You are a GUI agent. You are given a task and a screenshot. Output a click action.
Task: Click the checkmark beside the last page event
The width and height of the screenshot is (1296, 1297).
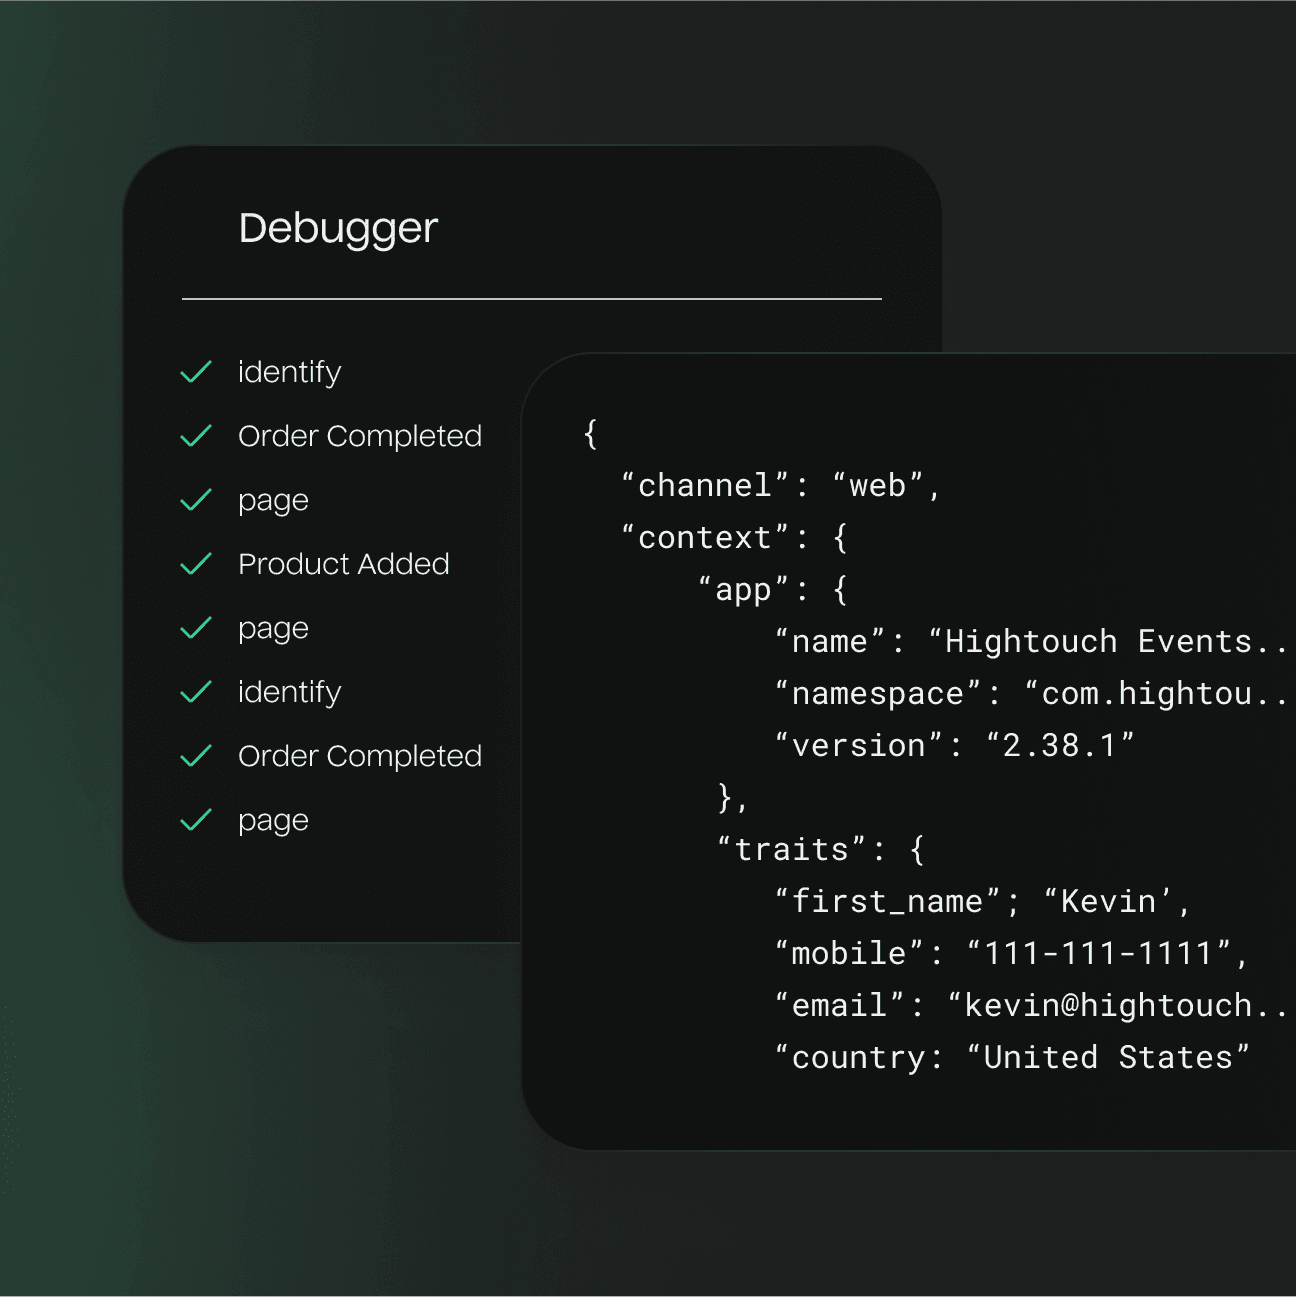pos(197,819)
